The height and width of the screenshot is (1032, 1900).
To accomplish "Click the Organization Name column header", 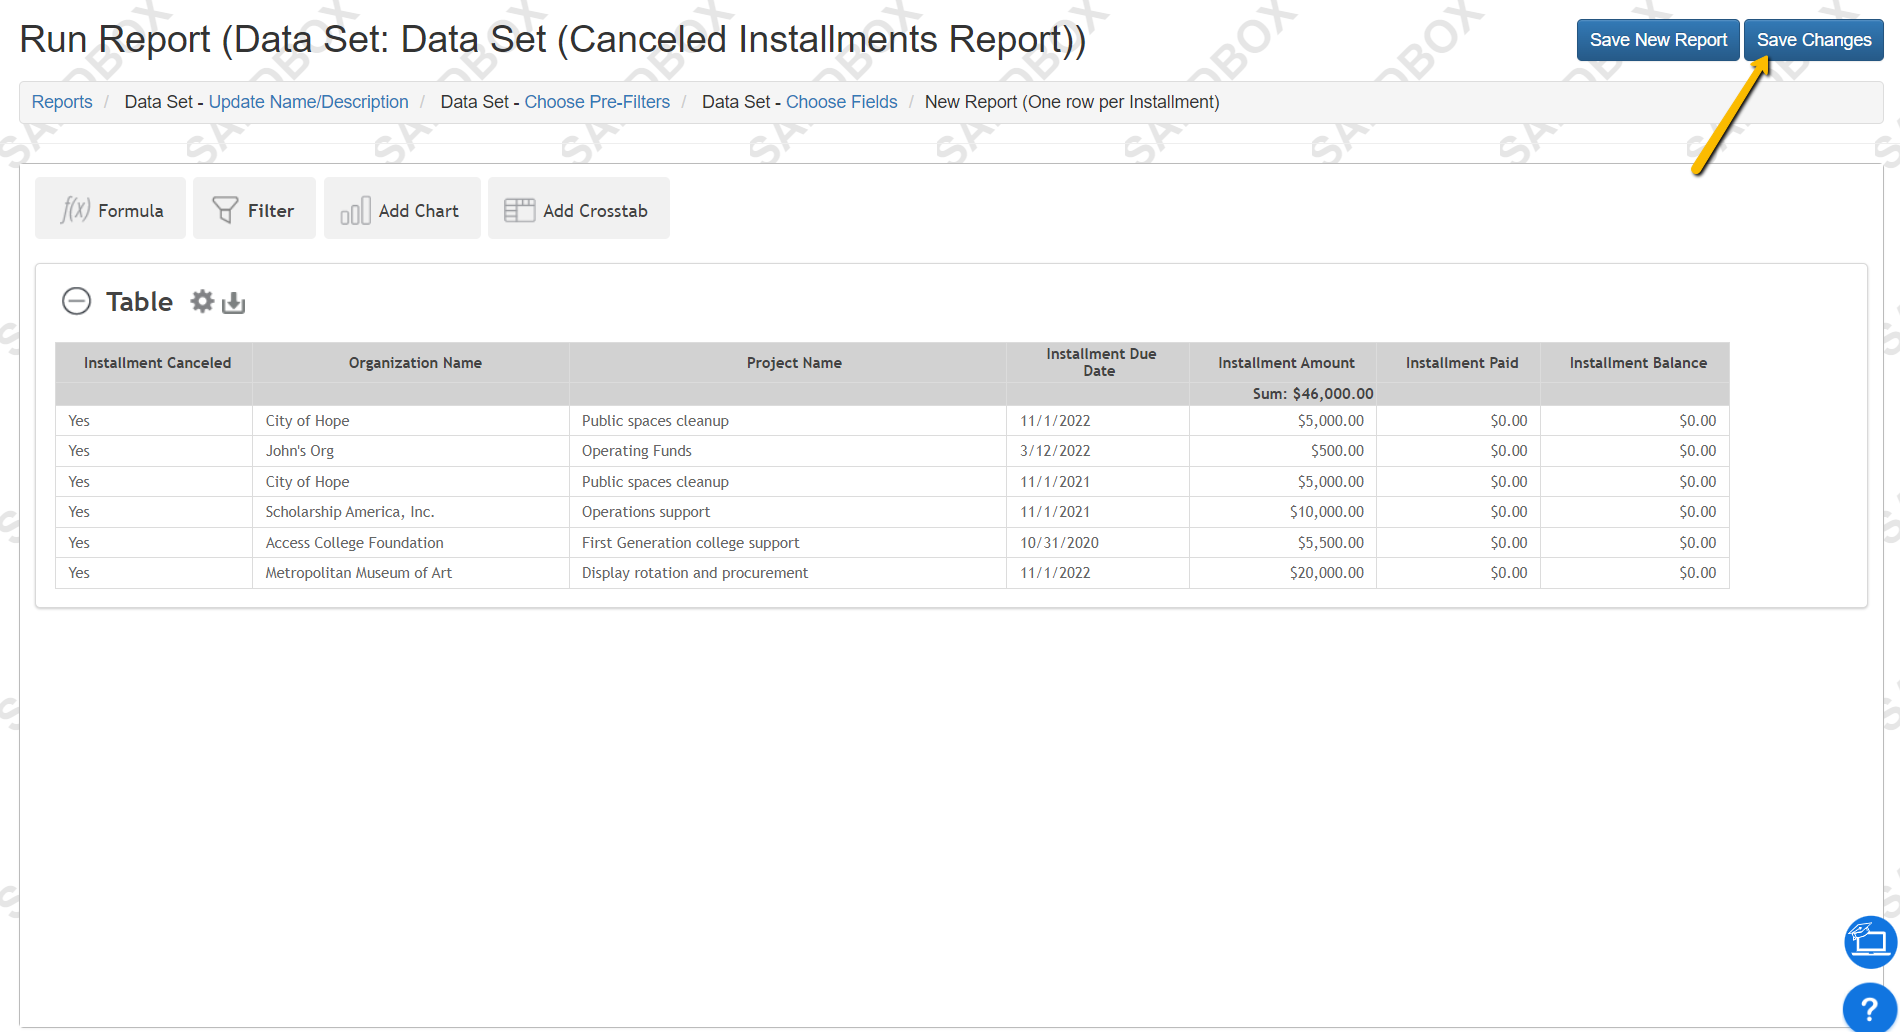I will click(x=411, y=363).
